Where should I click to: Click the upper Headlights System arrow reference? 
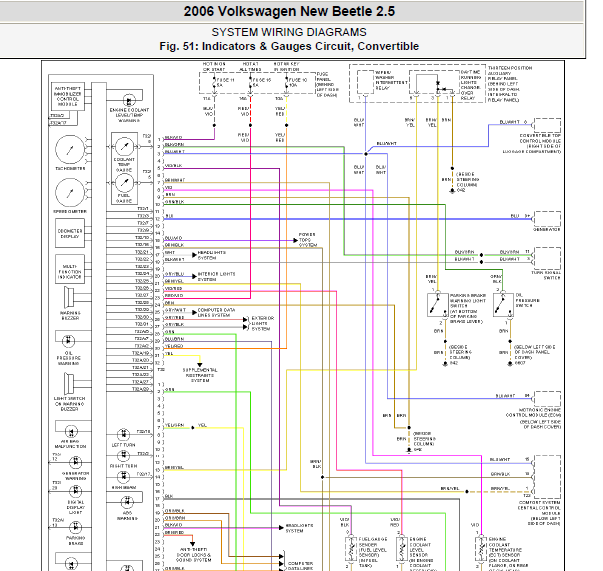tap(194, 255)
